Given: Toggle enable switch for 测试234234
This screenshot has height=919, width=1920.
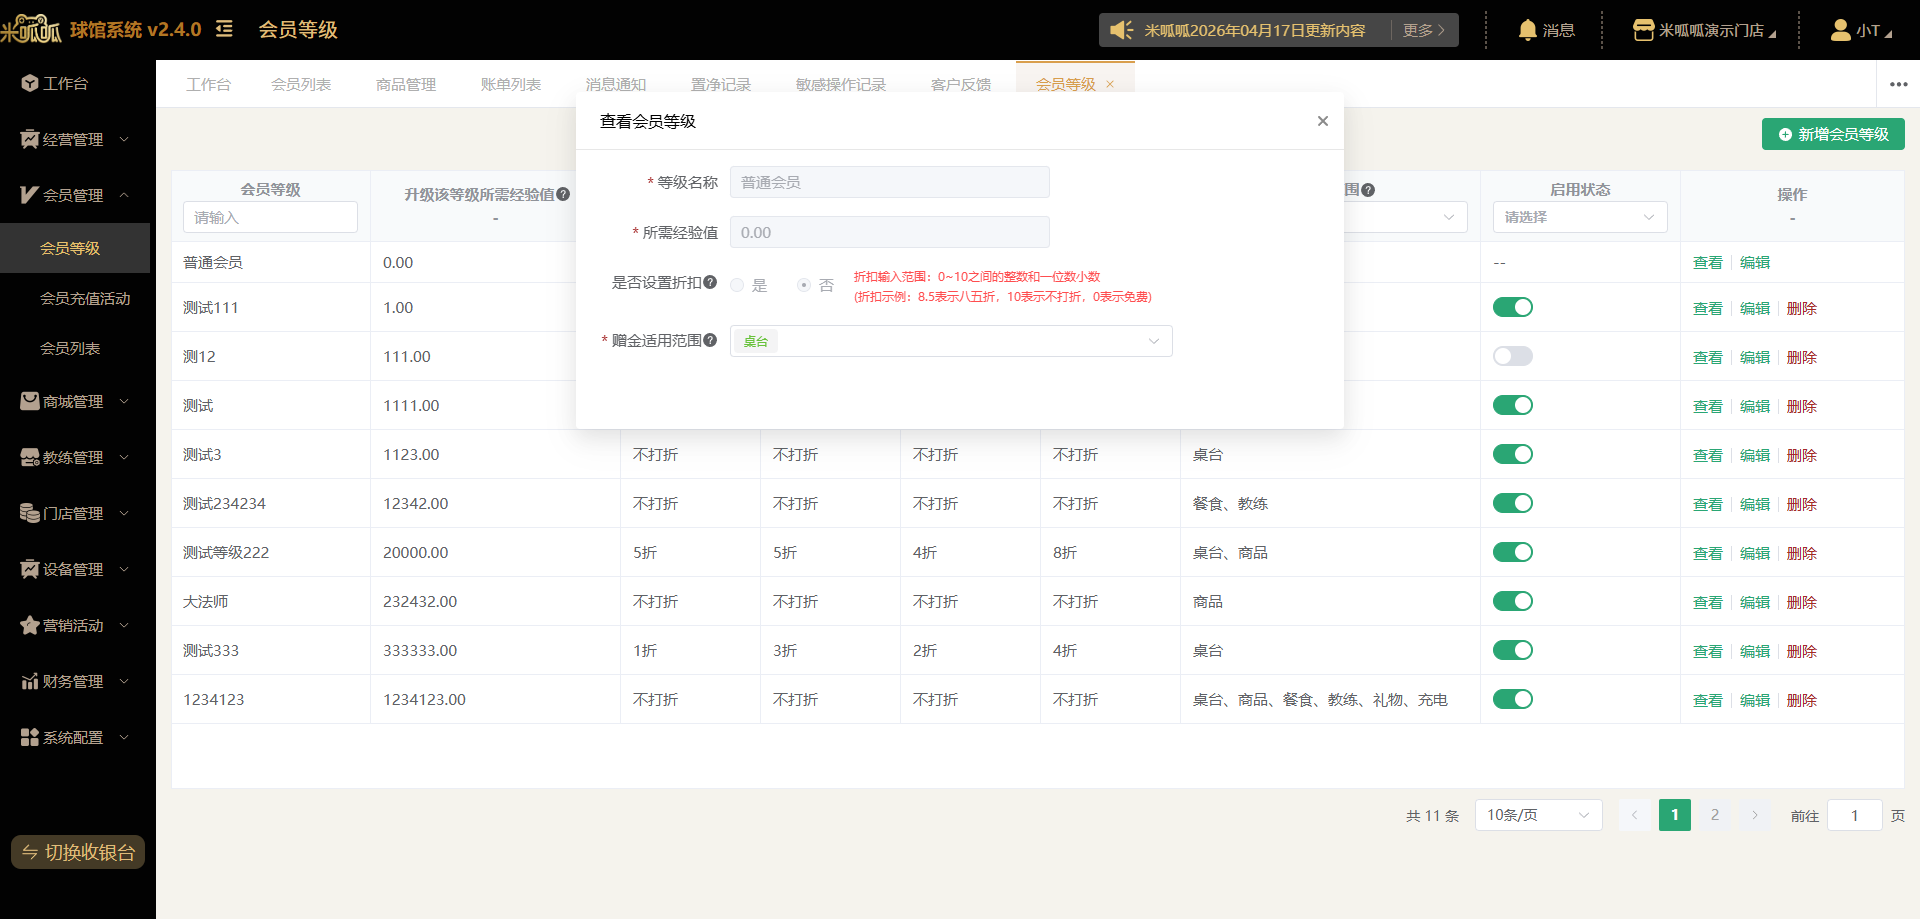Looking at the screenshot, I should [1513, 503].
